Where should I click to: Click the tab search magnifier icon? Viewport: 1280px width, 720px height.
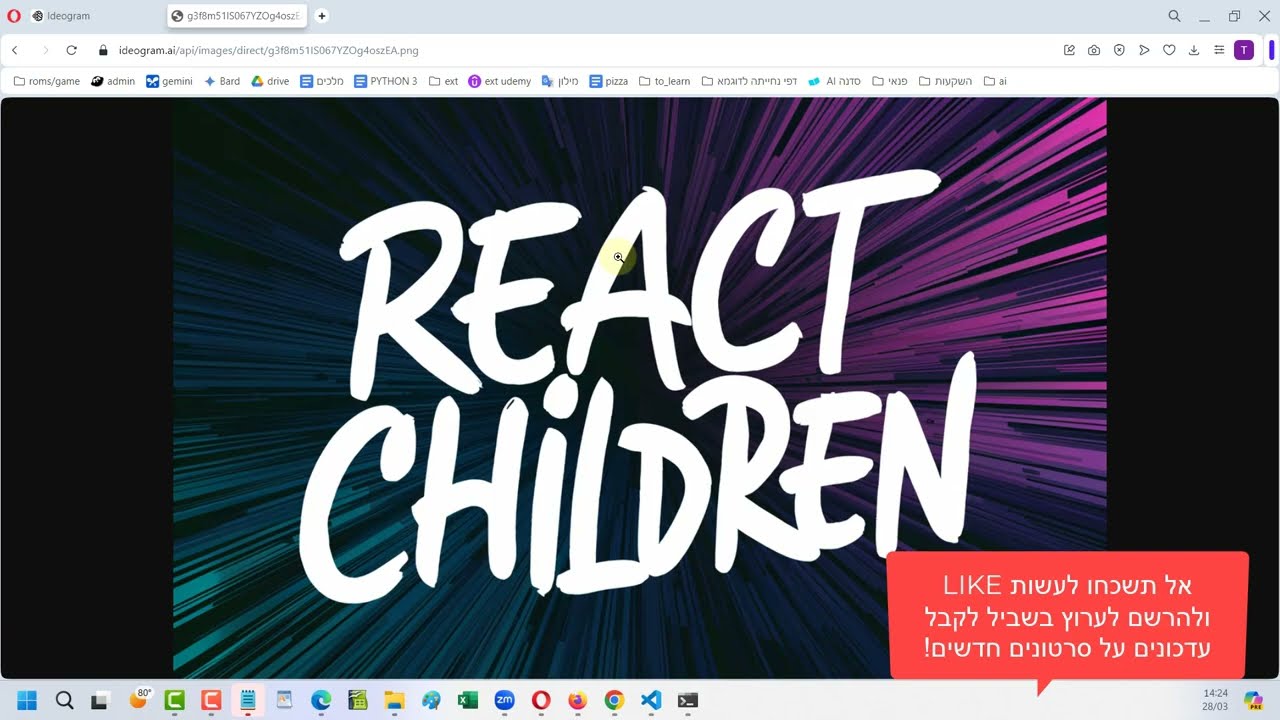pyautogui.click(x=1174, y=16)
